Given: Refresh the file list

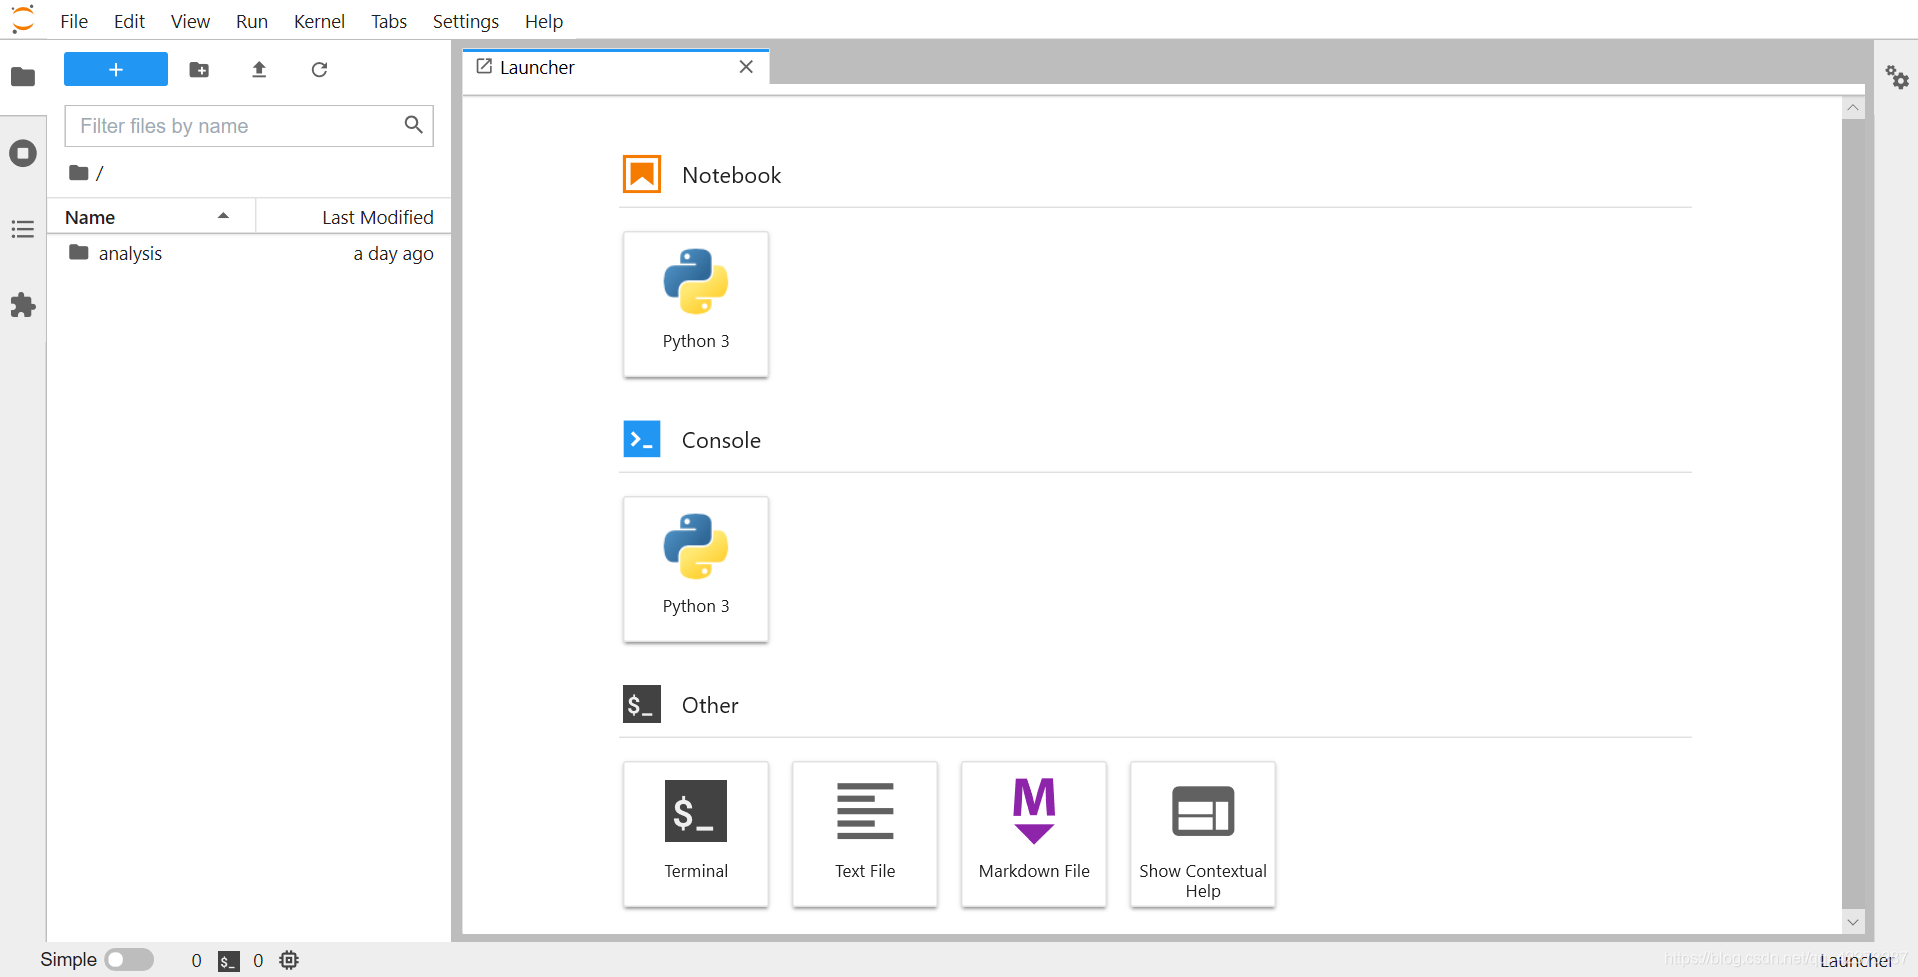Looking at the screenshot, I should coord(319,69).
